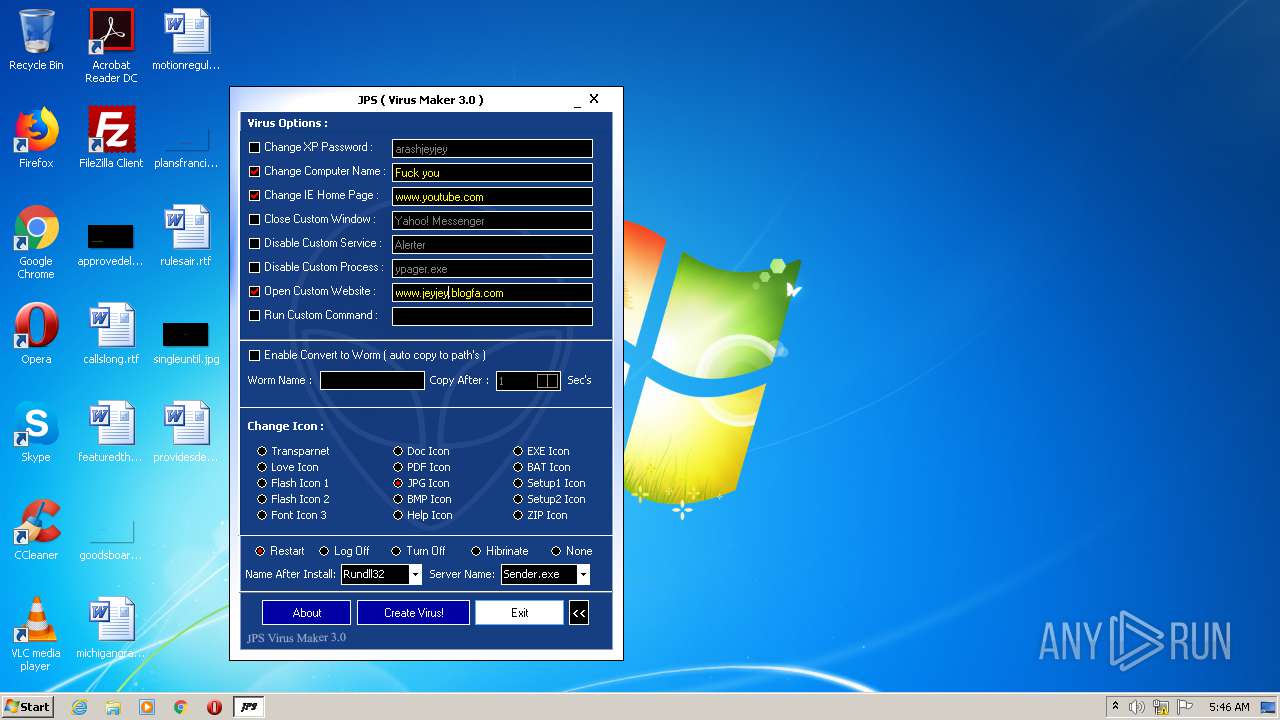Uncheck Open Custom Website option
This screenshot has width=1280, height=720.
pos(254,291)
